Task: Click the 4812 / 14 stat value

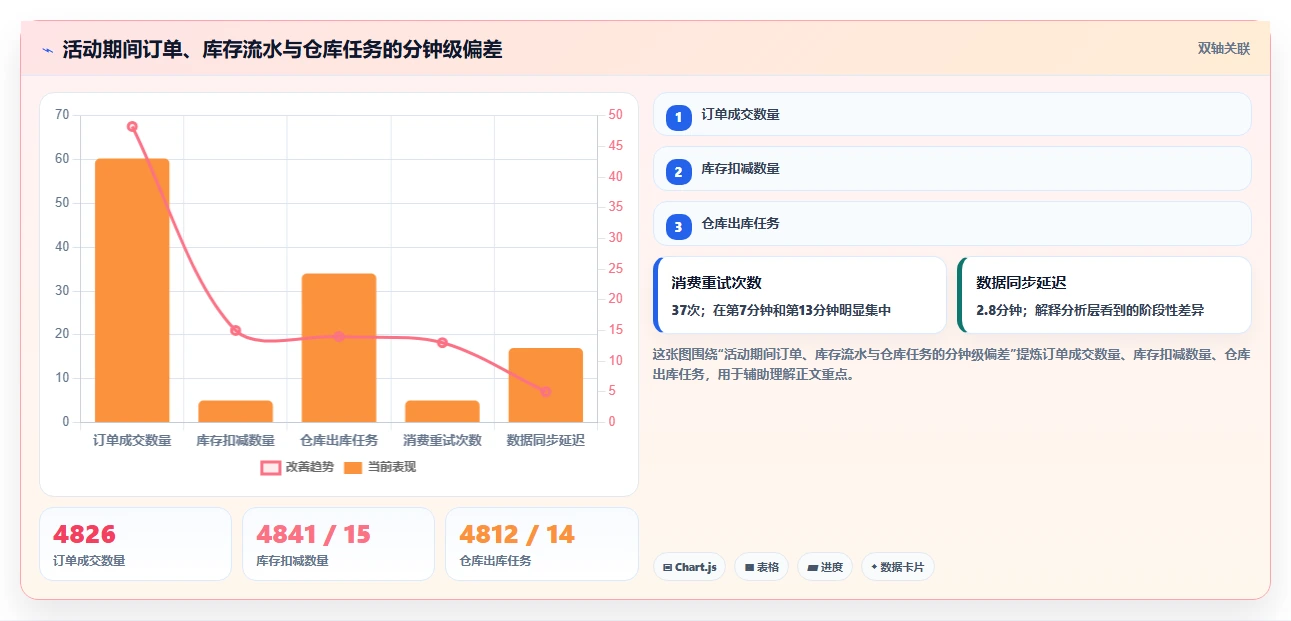Action: coord(517,534)
